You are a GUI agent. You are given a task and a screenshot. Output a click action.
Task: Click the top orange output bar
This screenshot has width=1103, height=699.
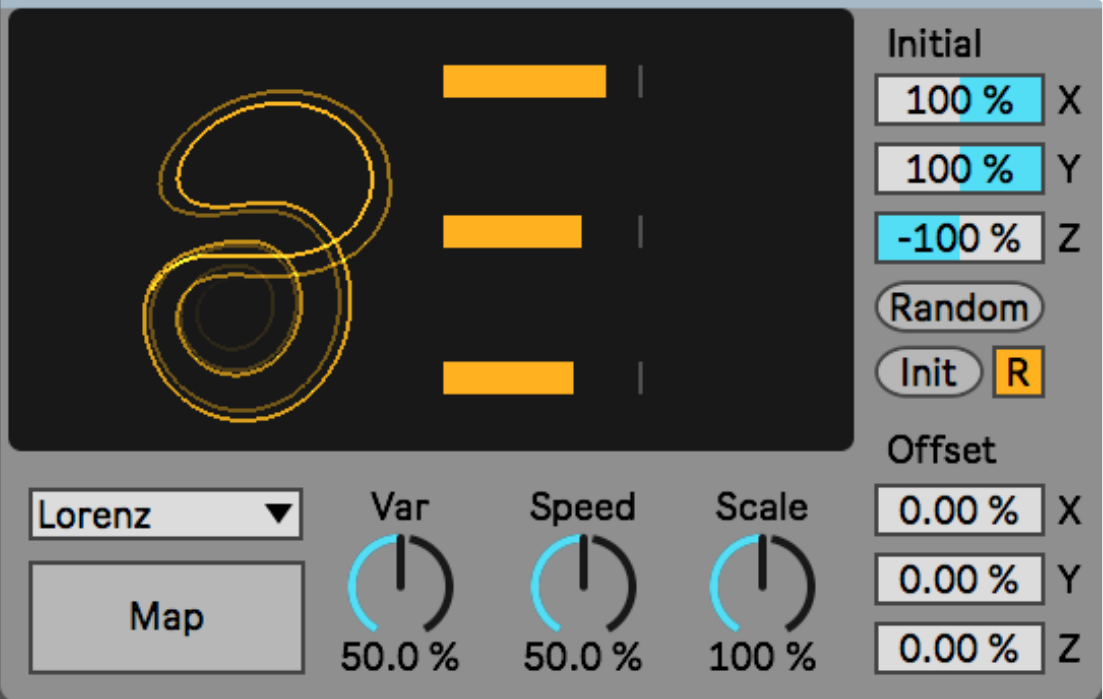524,81
